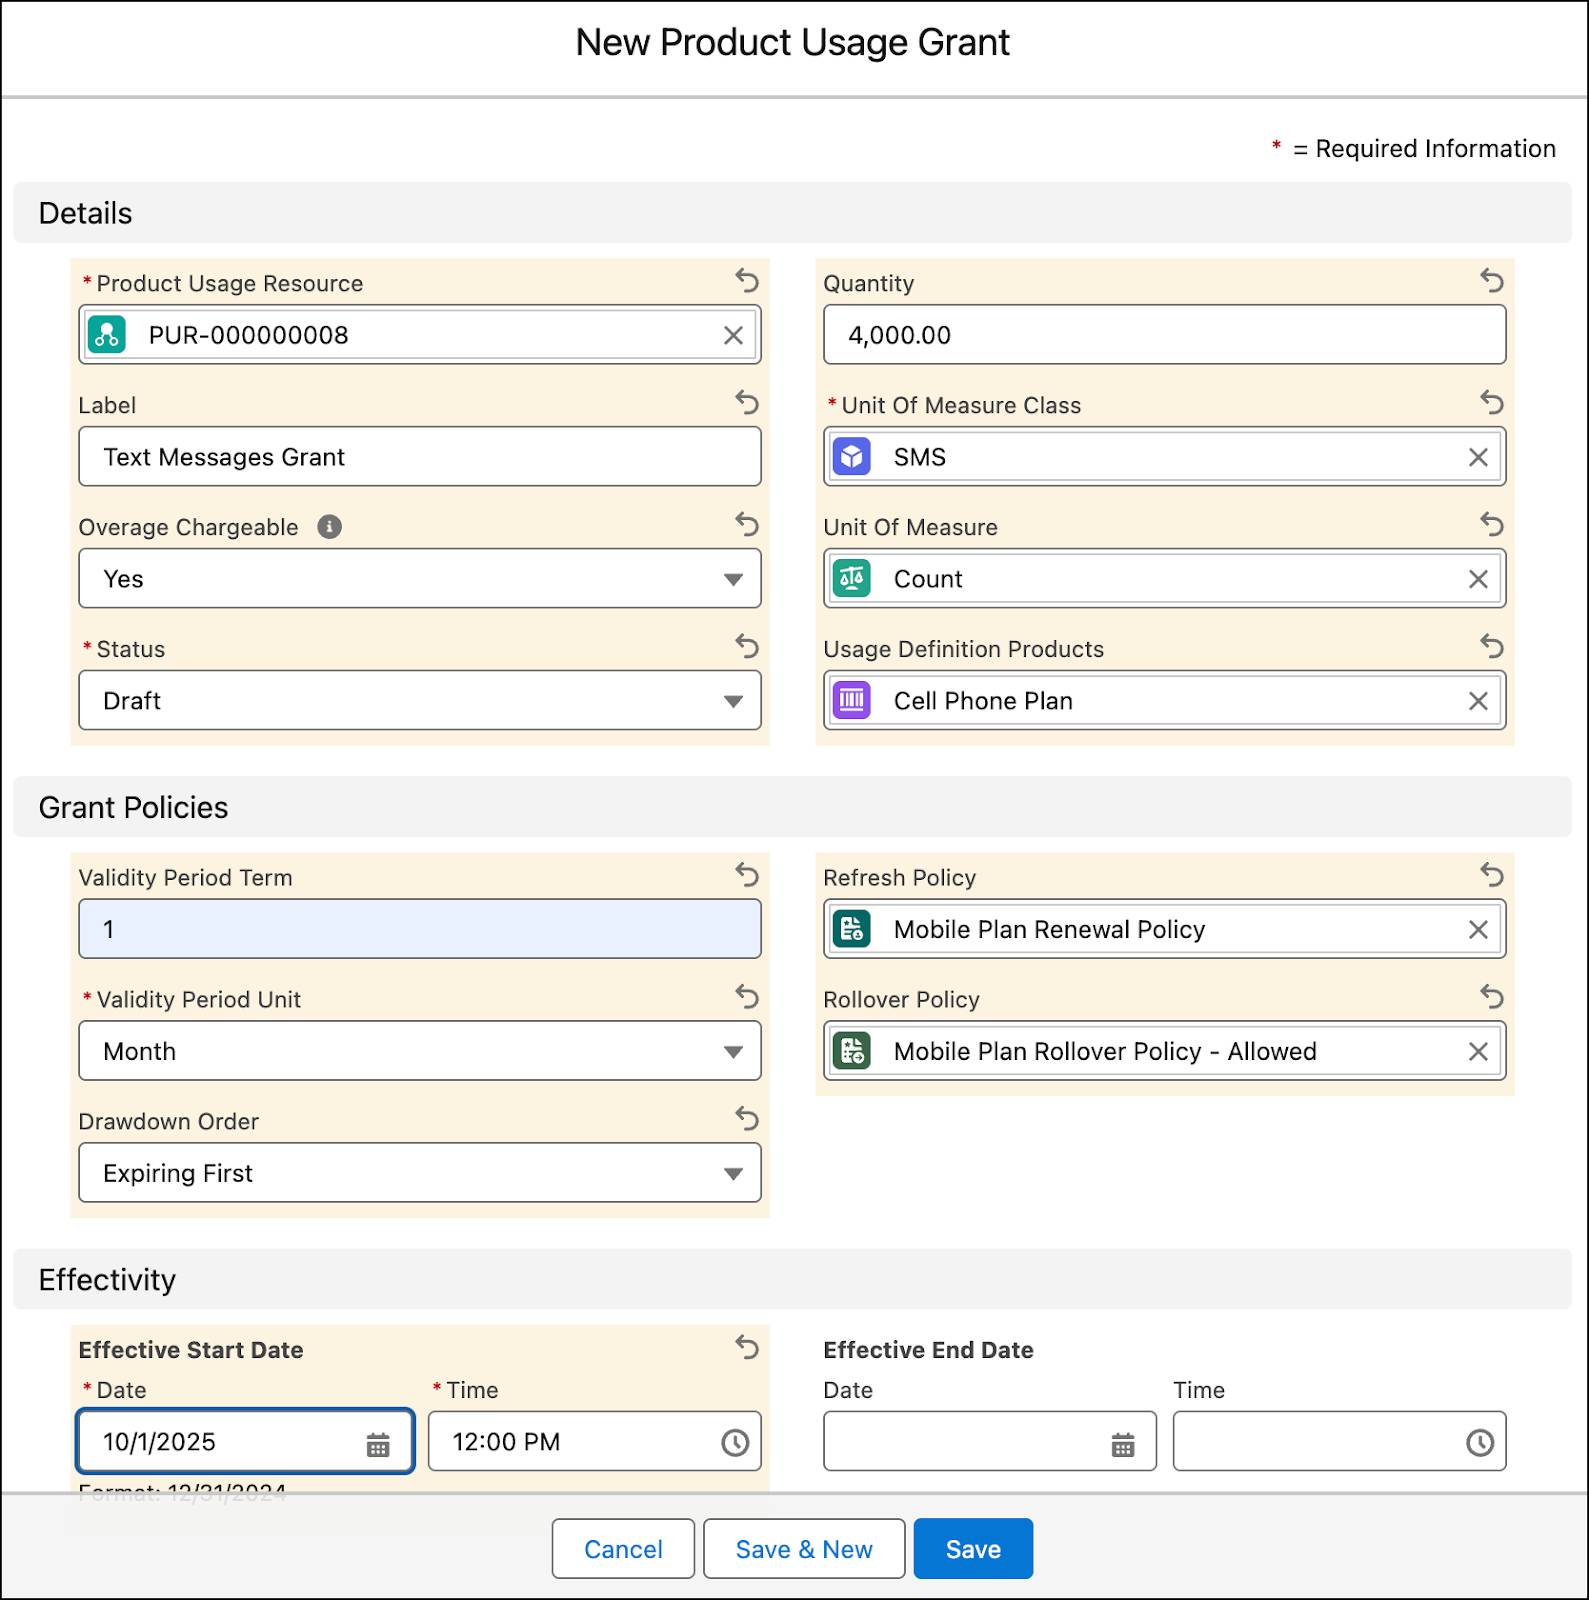
Task: Click the Mobile Plan Renewal Policy icon
Action: (x=852, y=929)
